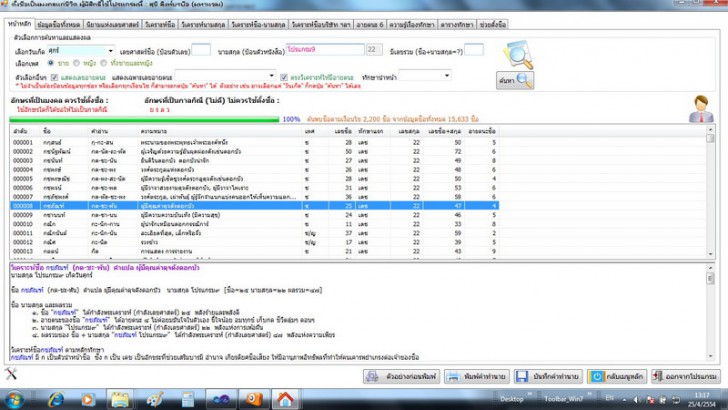
Task: Open the ช่วยตั้งชื่อ tab
Action: pos(493,24)
